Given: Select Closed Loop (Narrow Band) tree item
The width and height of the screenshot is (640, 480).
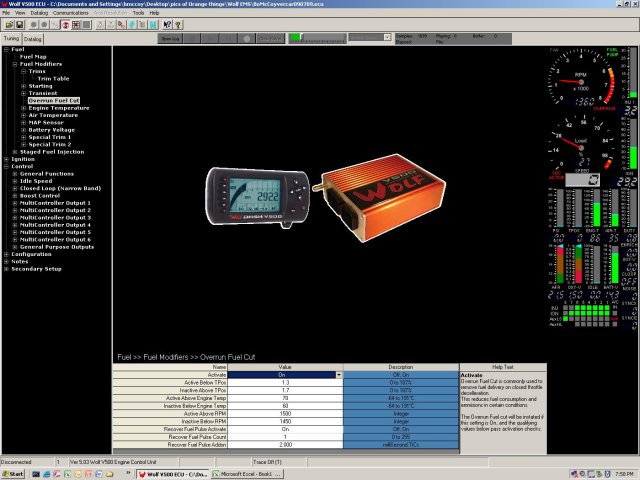Looking at the screenshot, I should coord(59,188).
